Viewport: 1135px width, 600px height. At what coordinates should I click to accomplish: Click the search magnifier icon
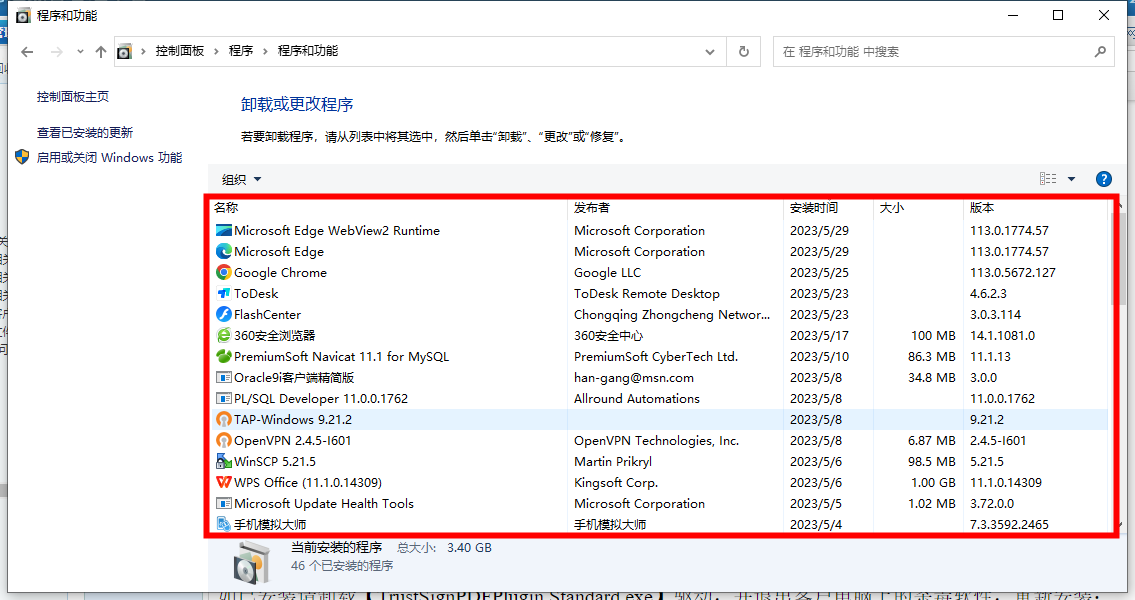coord(1100,52)
